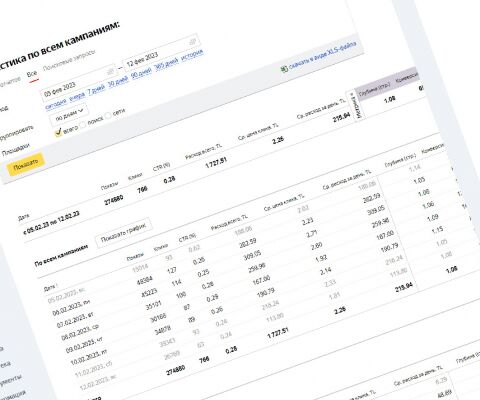Open the "история" link
The height and width of the screenshot is (400, 480).
192,55
